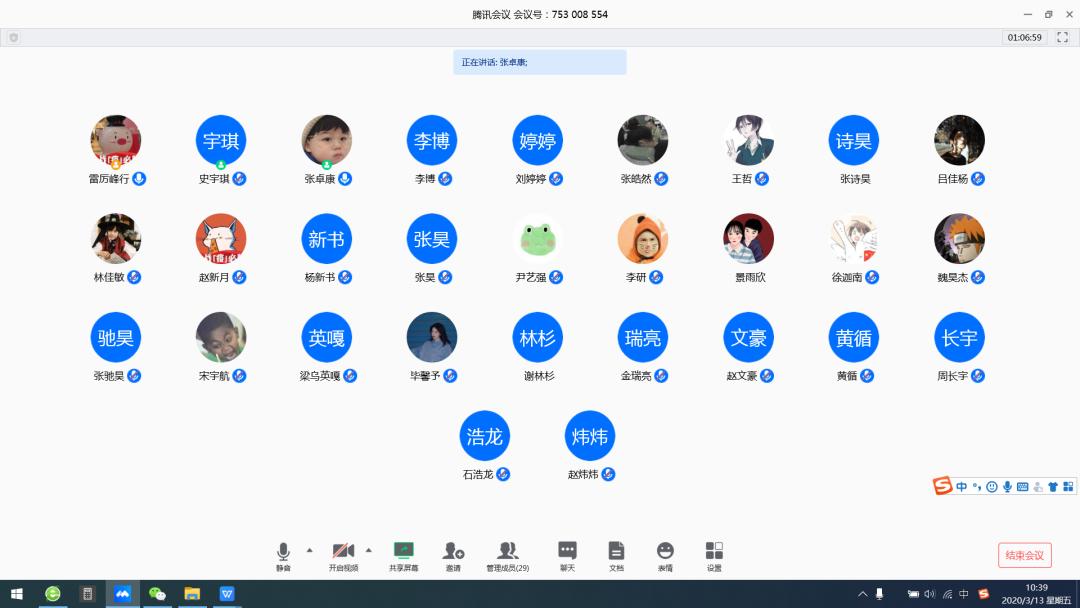Click the red 结束会议 end meeting button
The width and height of the screenshot is (1080, 608).
coord(1024,555)
